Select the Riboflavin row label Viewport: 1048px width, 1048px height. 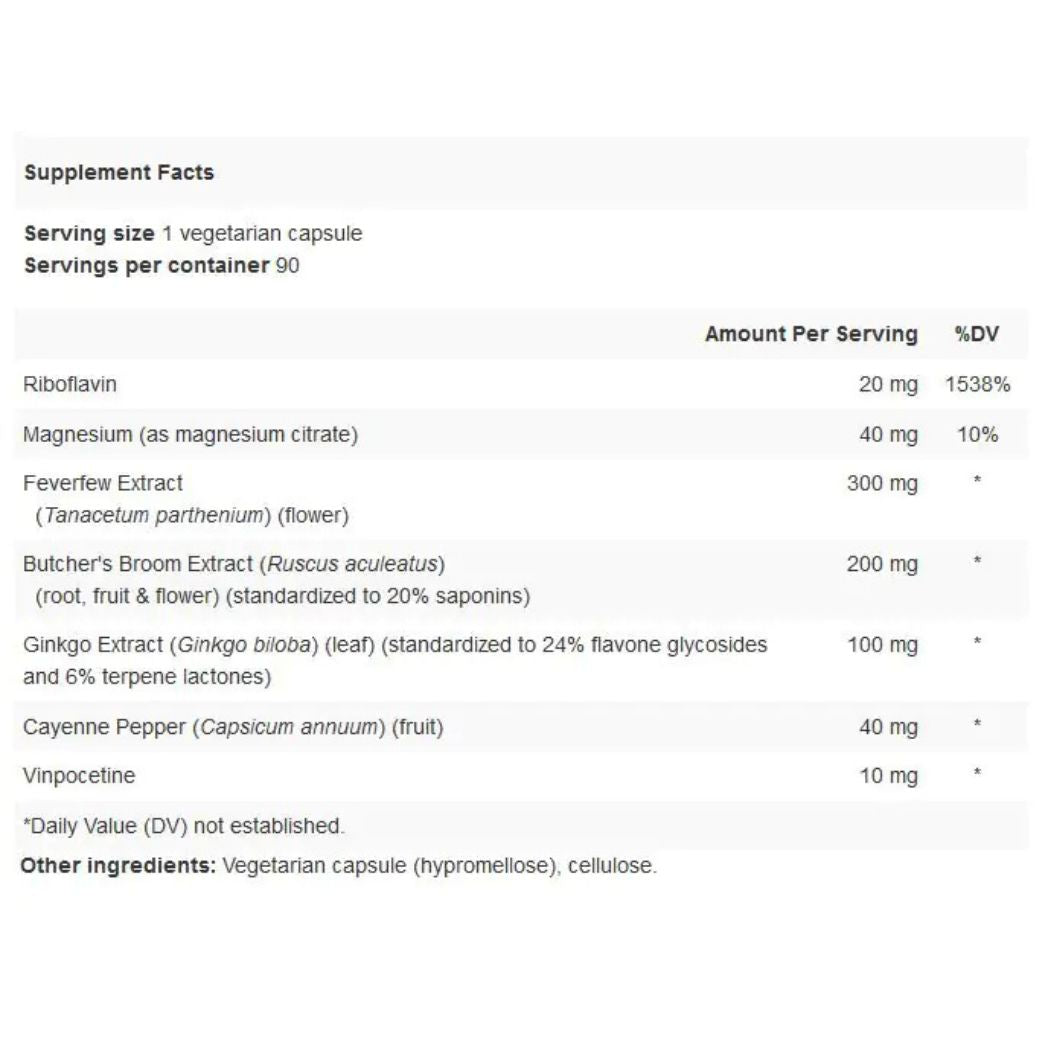tap(69, 384)
